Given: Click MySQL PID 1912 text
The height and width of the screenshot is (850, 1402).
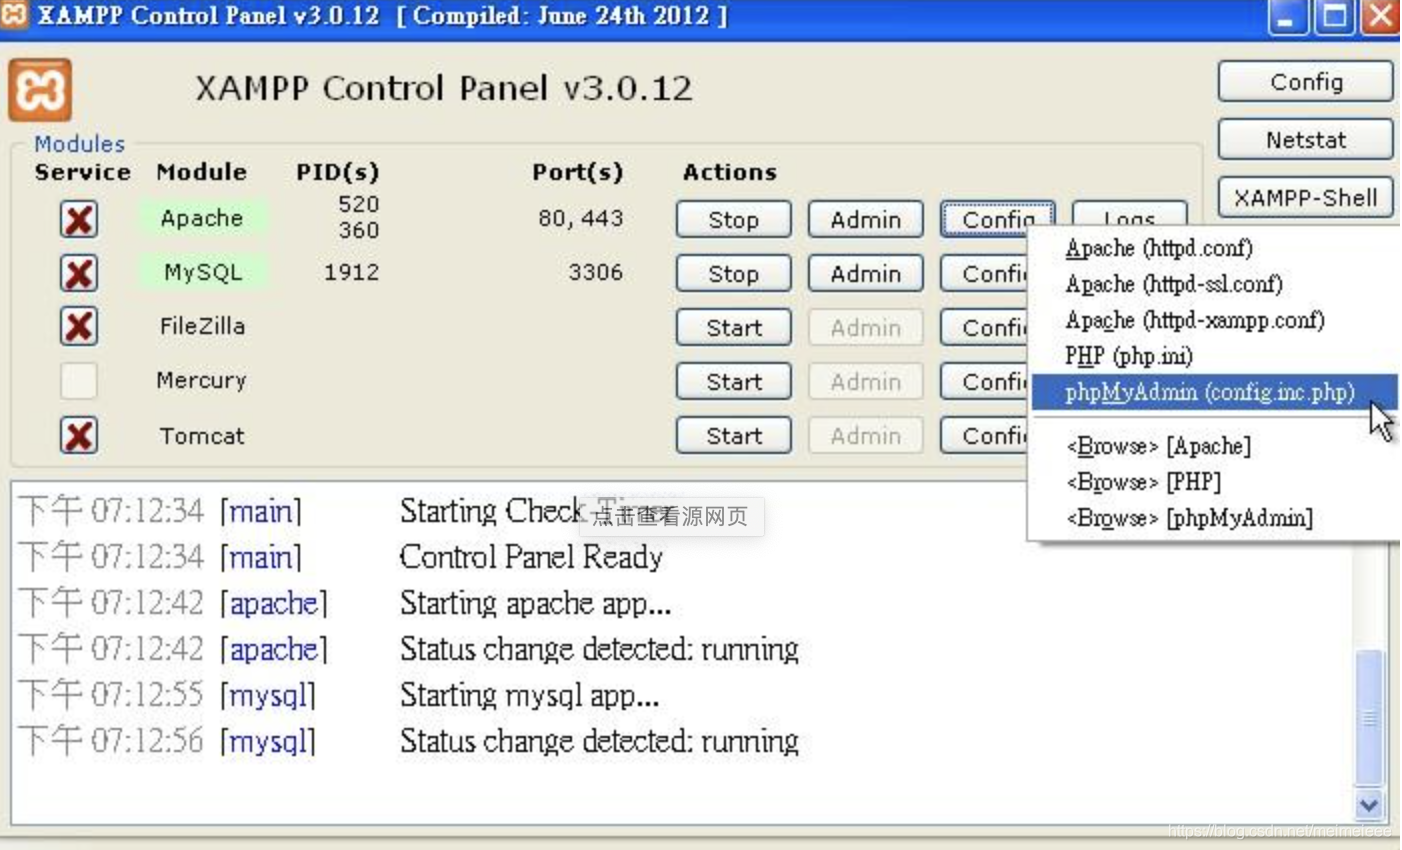Looking at the screenshot, I should 351,272.
